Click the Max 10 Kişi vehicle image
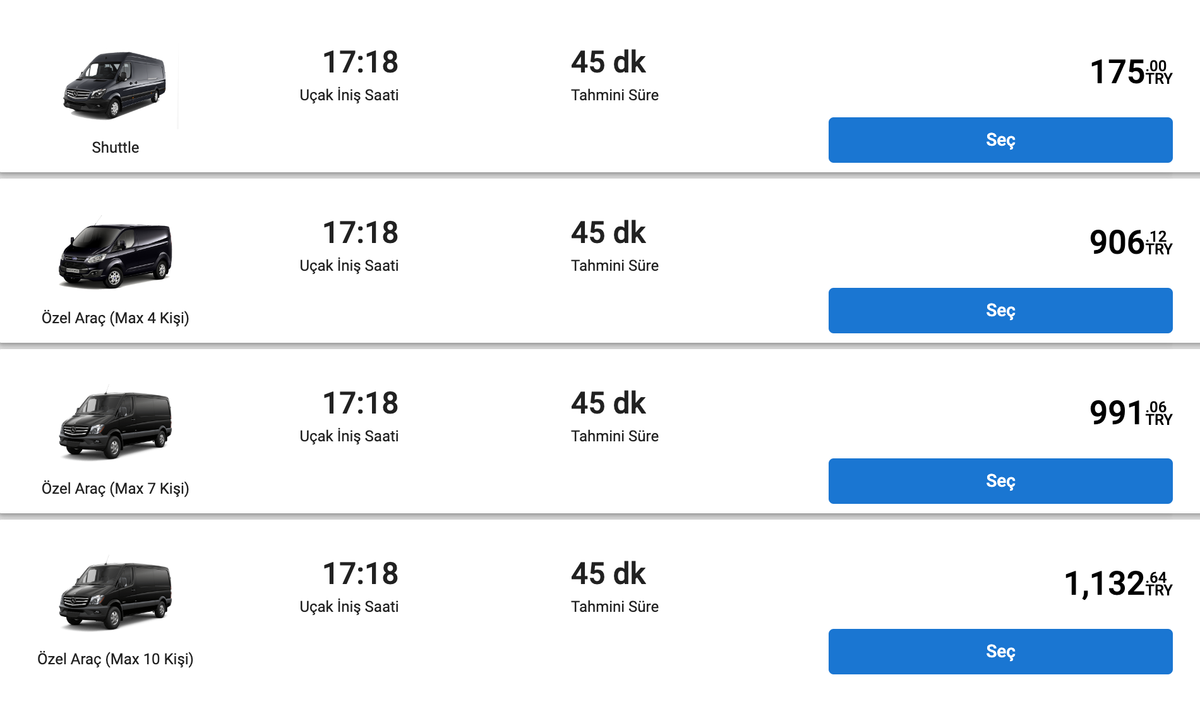Image resolution: width=1200 pixels, height=726 pixels. tap(115, 597)
